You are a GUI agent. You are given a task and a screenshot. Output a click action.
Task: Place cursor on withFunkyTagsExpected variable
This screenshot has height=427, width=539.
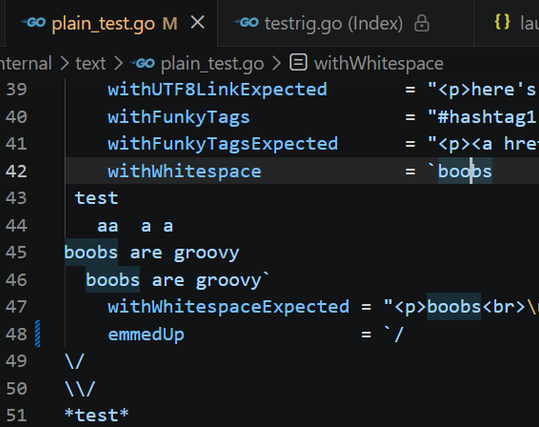(223, 144)
